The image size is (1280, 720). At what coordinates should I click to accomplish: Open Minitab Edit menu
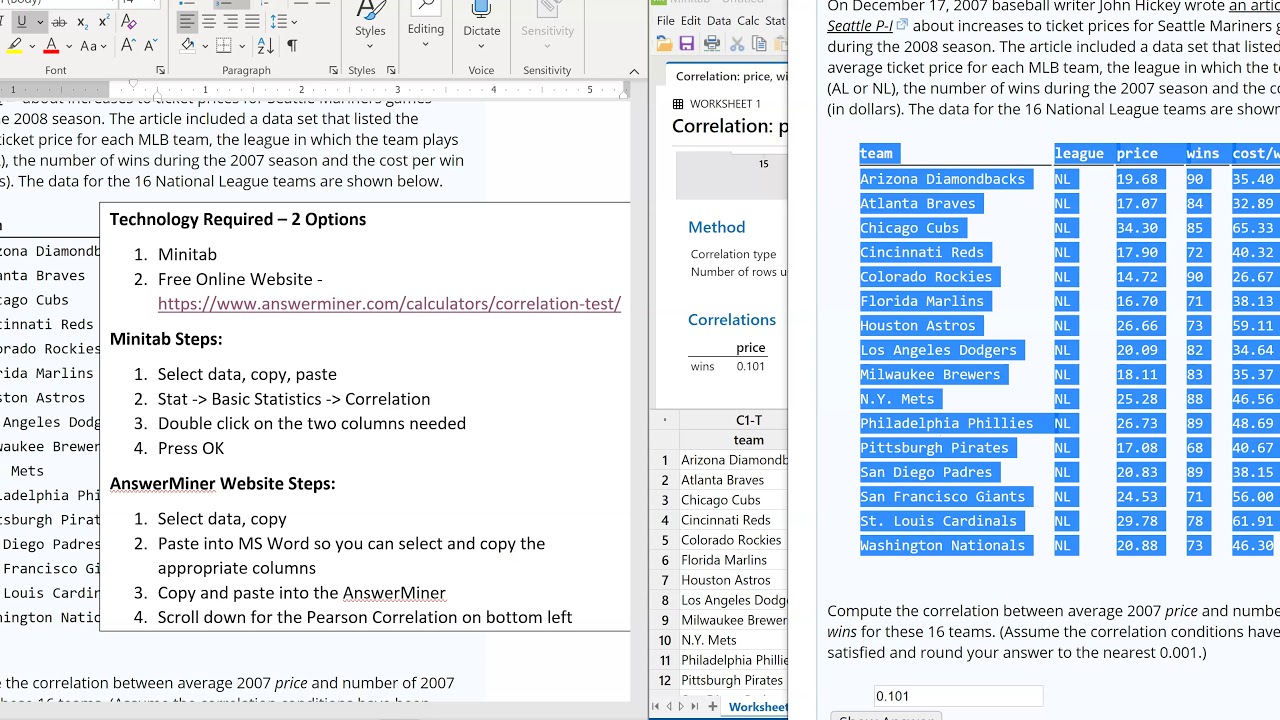(x=691, y=21)
